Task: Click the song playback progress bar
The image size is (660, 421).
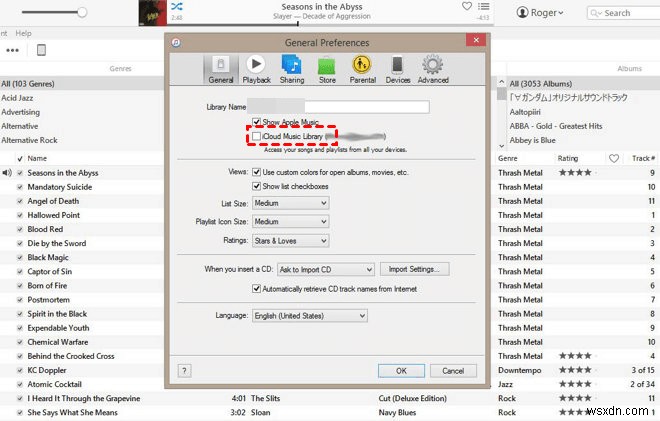Action: click(330, 24)
